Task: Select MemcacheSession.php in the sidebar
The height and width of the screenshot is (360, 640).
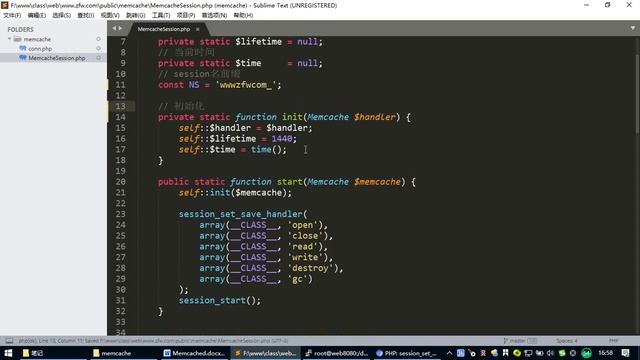Action: pos(57,58)
